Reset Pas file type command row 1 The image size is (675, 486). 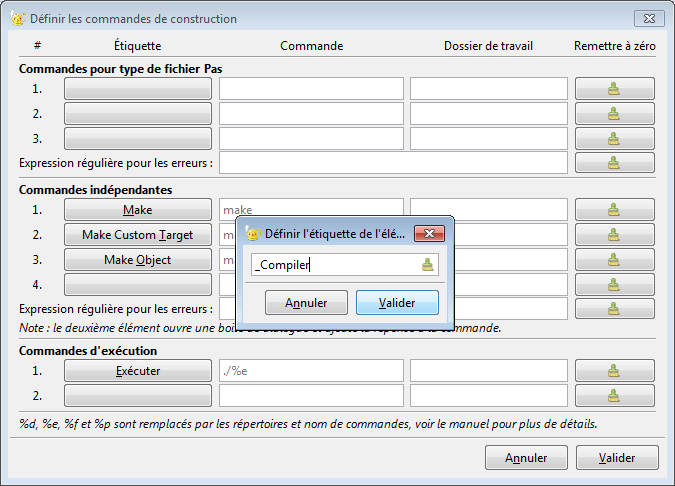coord(614,88)
